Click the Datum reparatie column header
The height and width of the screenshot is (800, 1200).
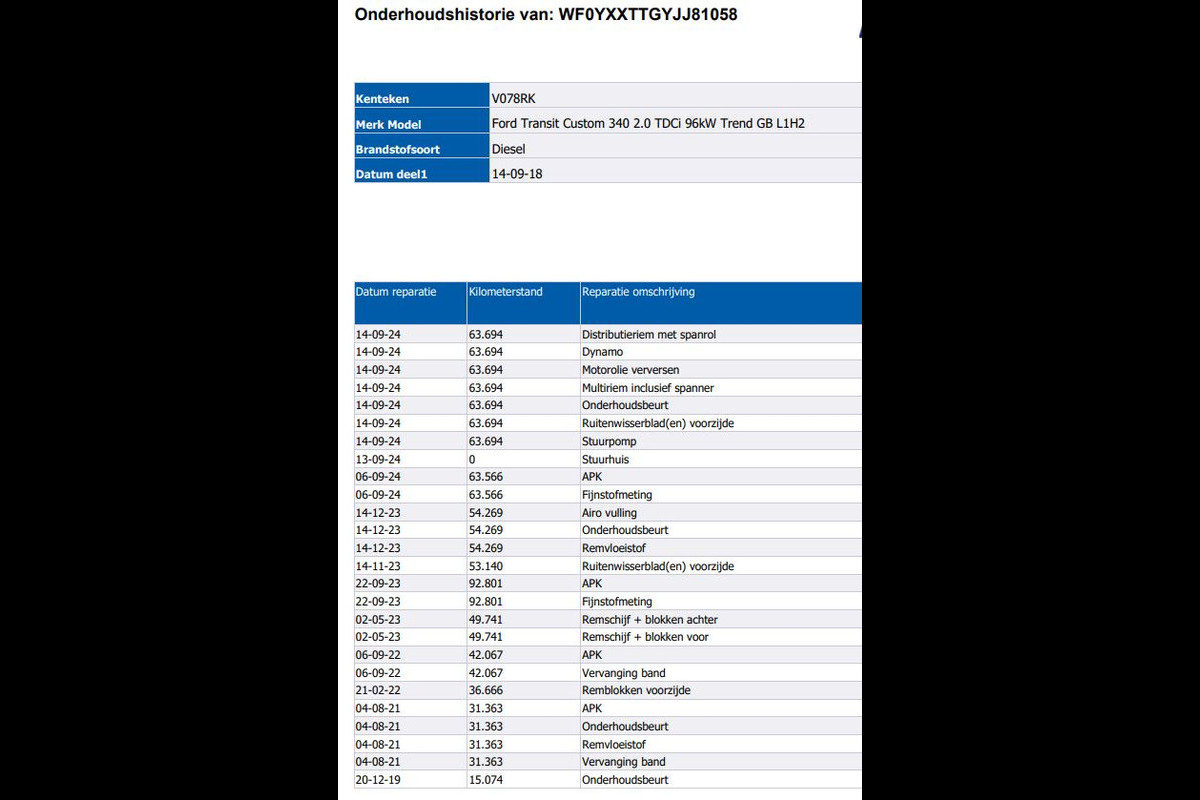(x=396, y=292)
